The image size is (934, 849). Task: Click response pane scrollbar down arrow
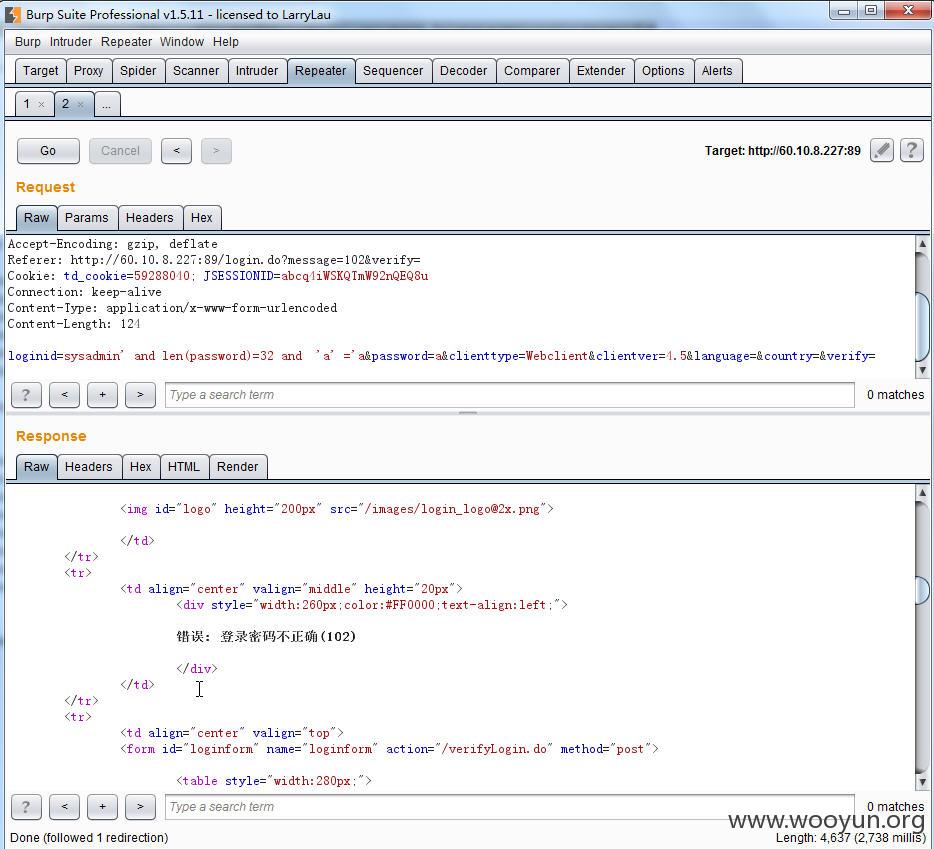[922, 782]
